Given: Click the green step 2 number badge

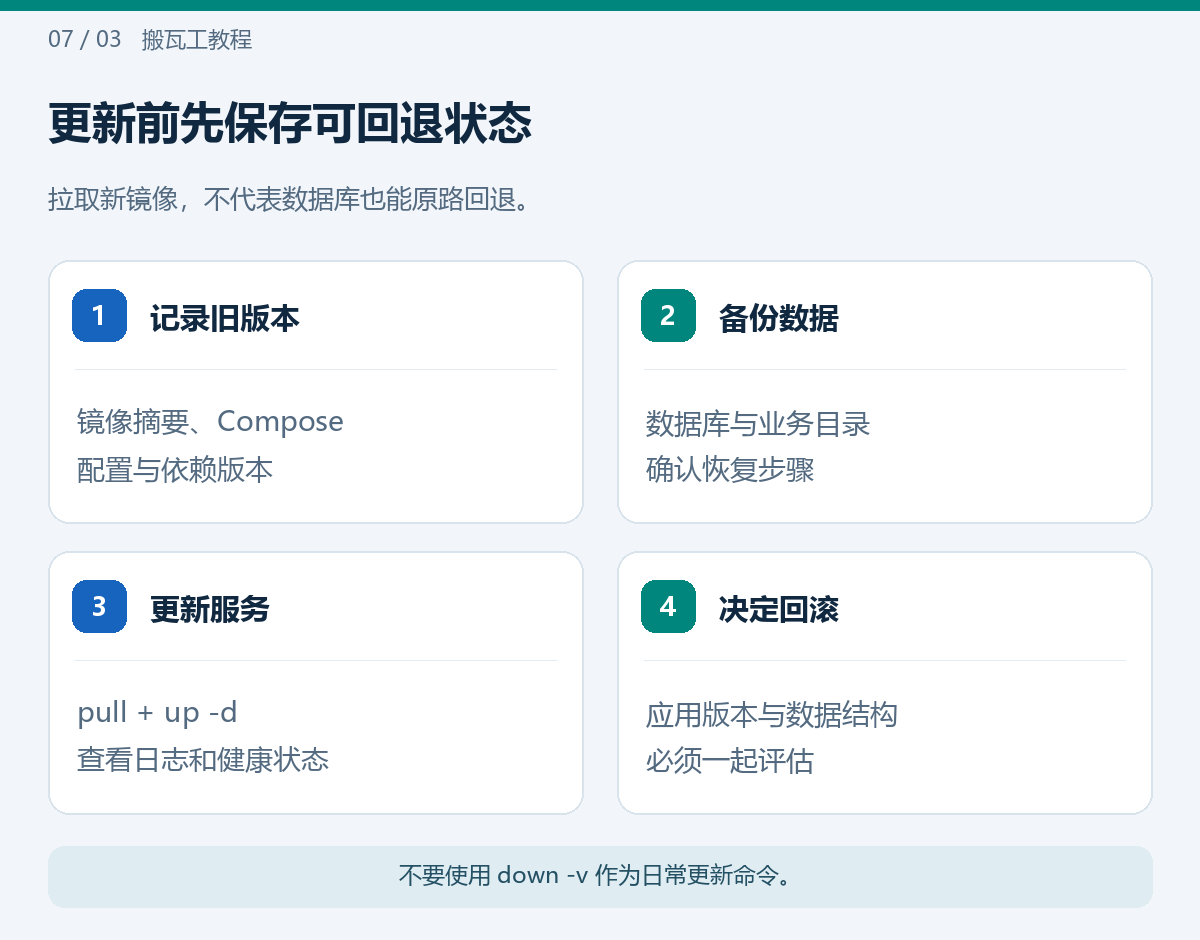Looking at the screenshot, I should [x=668, y=315].
